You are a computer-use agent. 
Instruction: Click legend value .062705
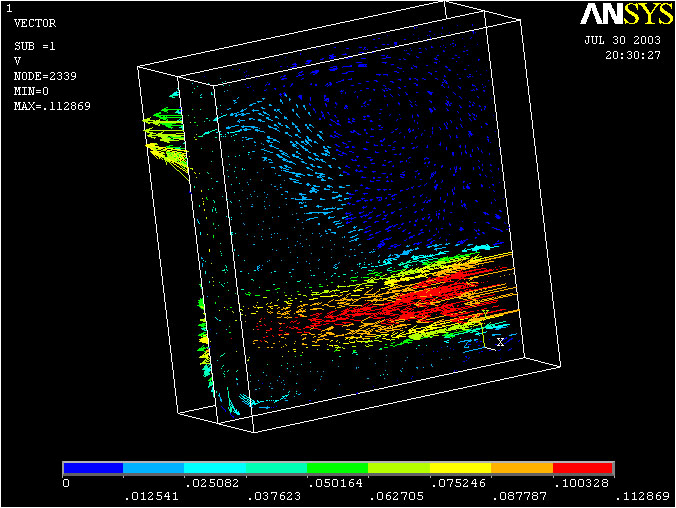397,496
